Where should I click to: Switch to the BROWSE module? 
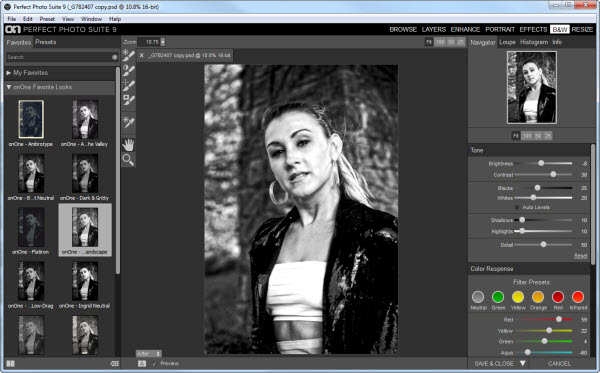403,29
